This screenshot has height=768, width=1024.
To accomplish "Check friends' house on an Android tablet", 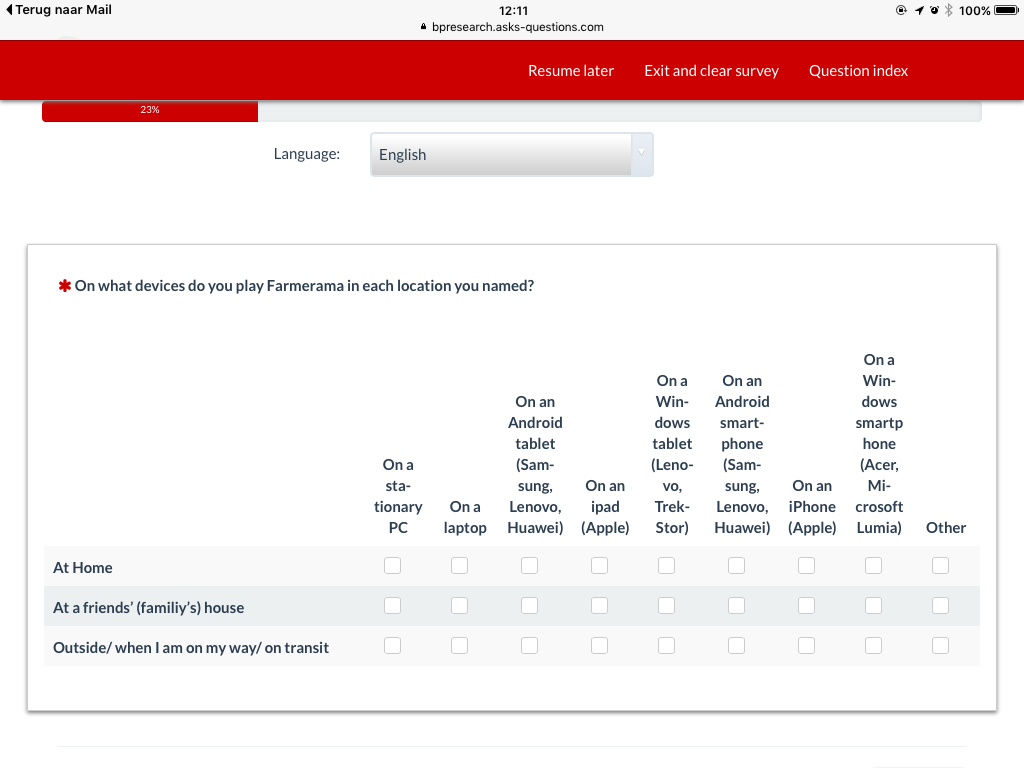I will [530, 606].
